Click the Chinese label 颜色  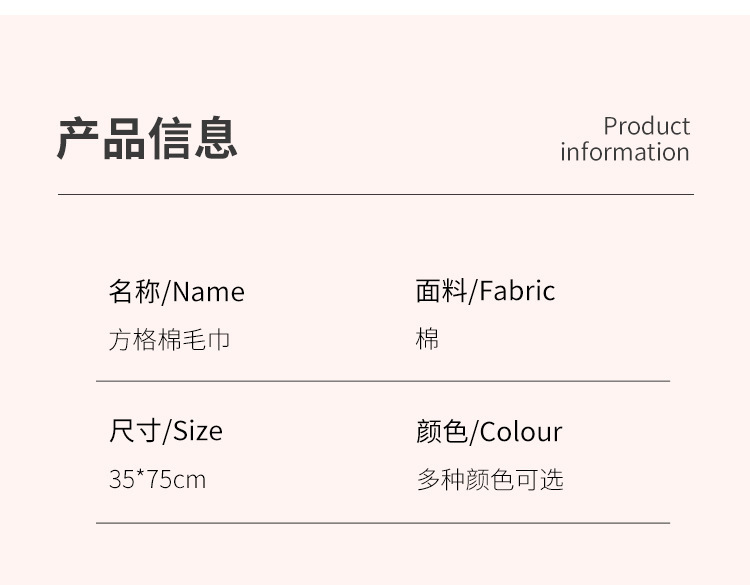(441, 432)
